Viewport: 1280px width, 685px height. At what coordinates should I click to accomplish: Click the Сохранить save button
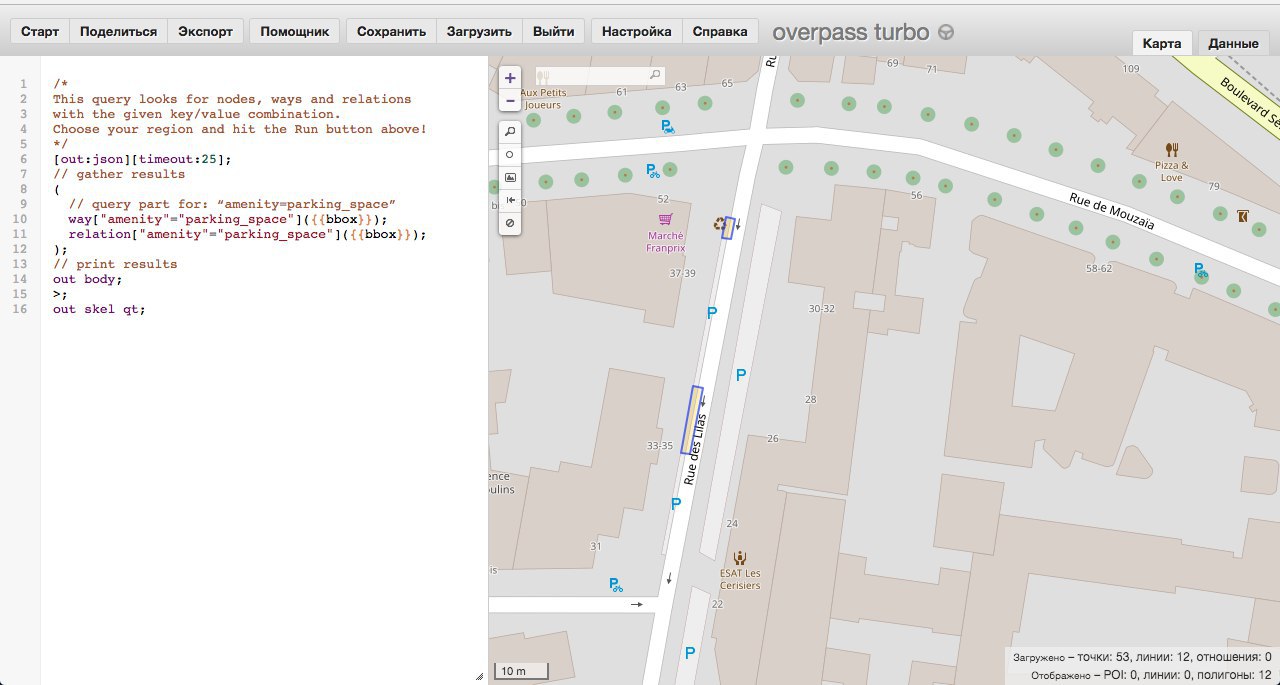[391, 31]
